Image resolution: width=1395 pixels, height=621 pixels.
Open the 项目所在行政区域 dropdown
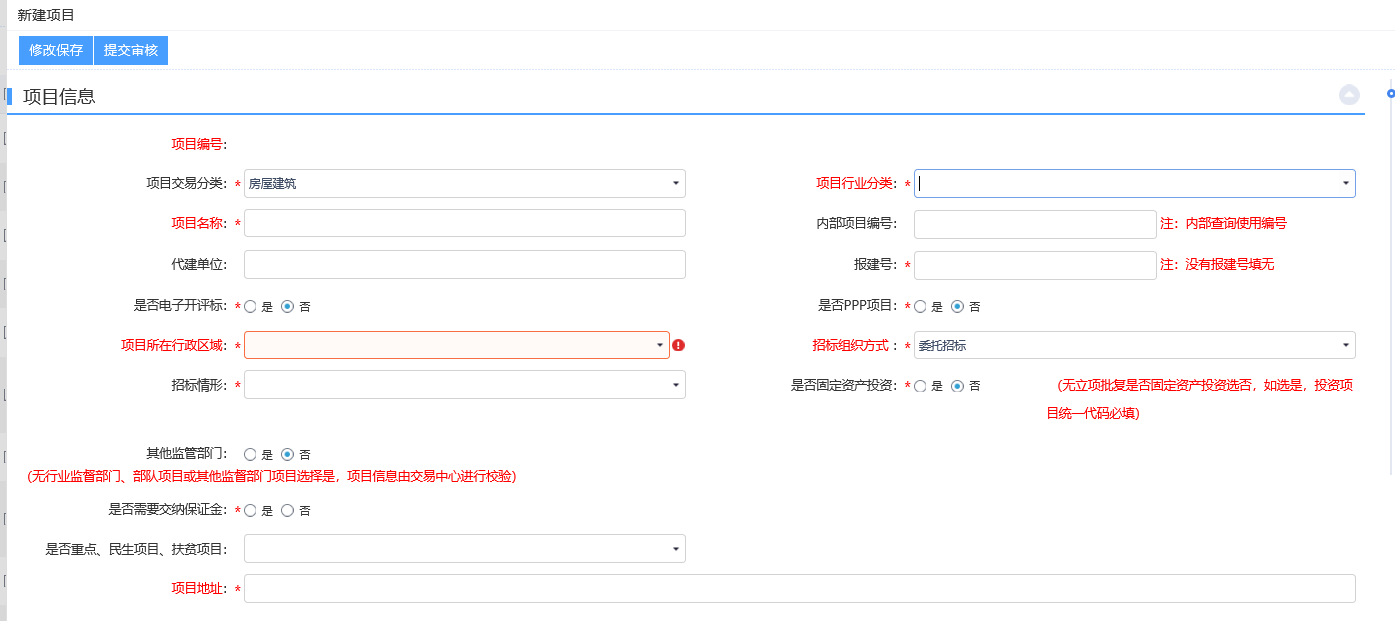[456, 345]
